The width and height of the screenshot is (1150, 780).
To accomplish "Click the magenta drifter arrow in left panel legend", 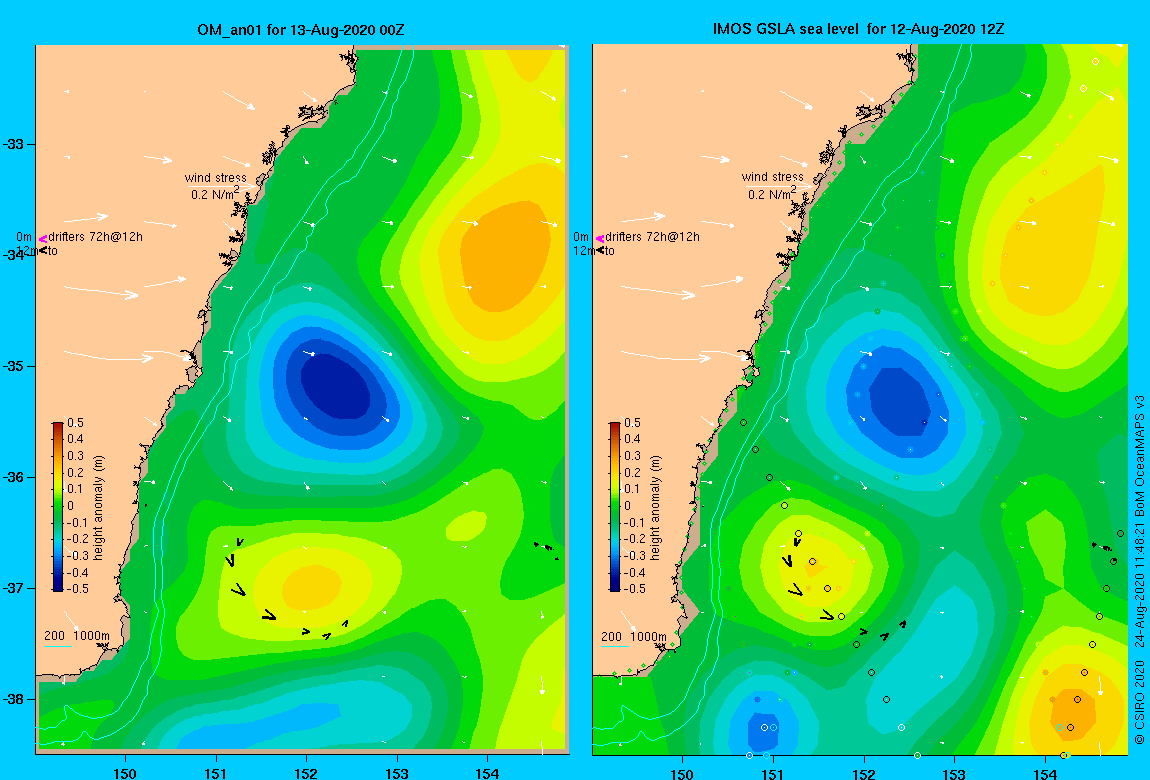I will pyautogui.click(x=43, y=238).
